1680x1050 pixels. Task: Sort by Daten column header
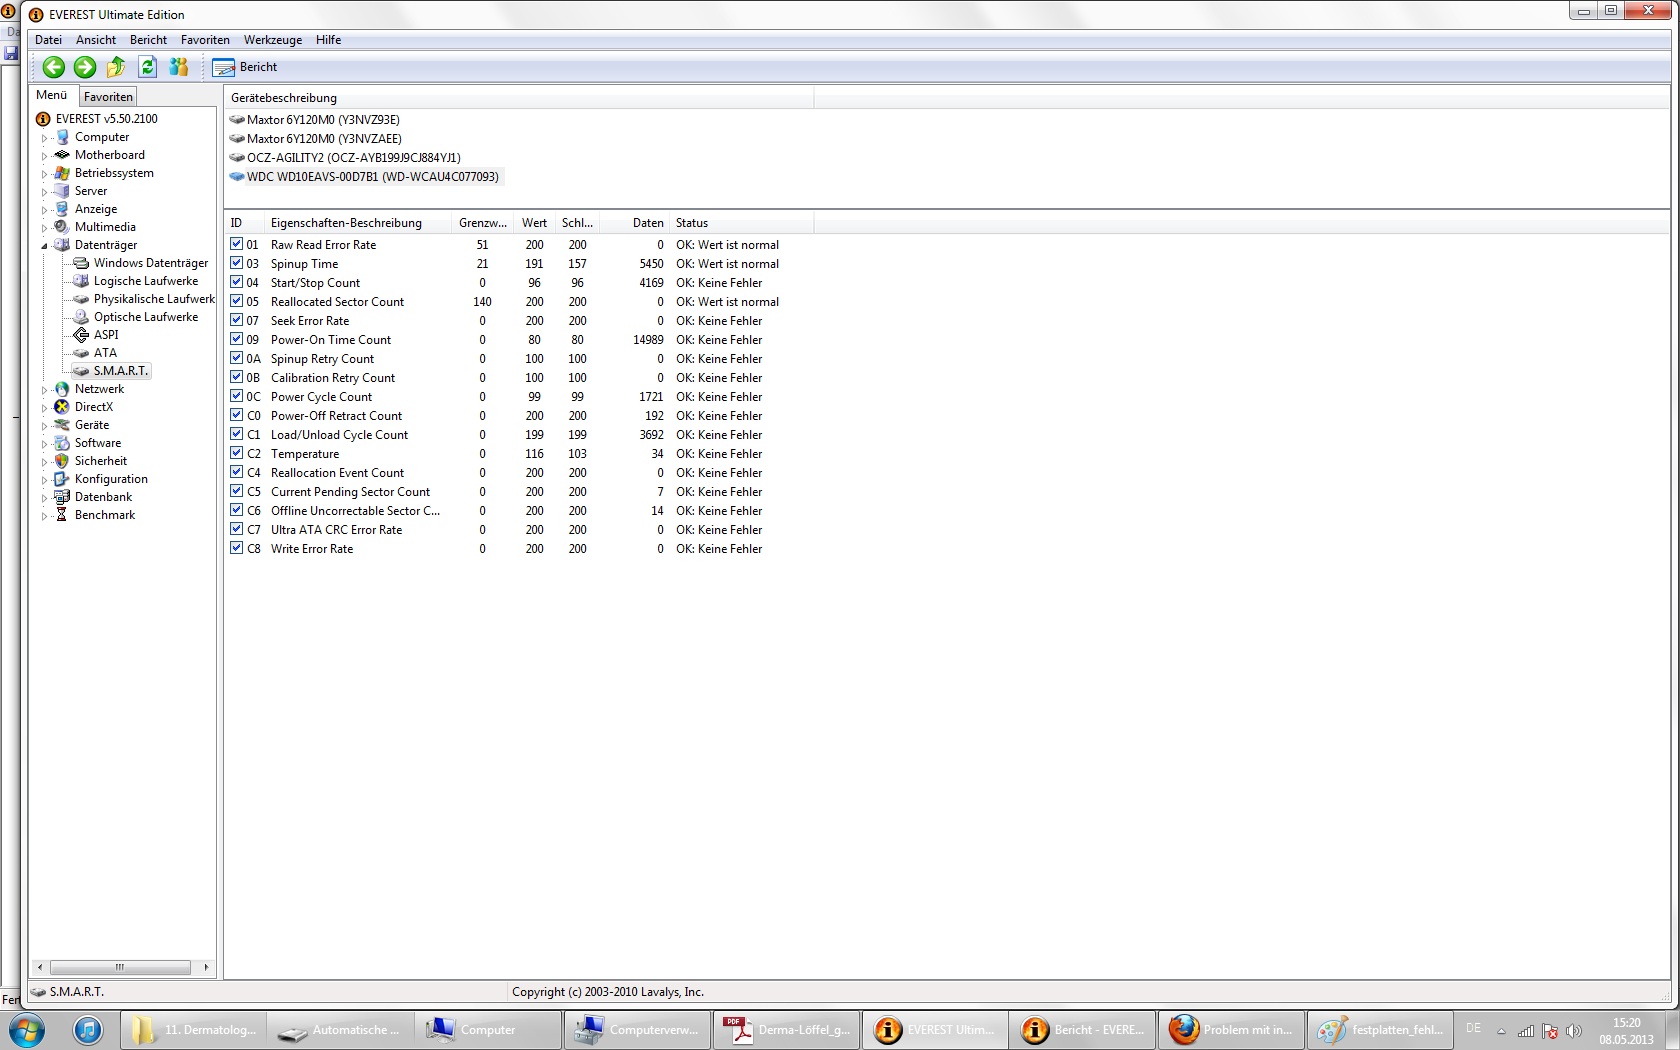pos(637,223)
